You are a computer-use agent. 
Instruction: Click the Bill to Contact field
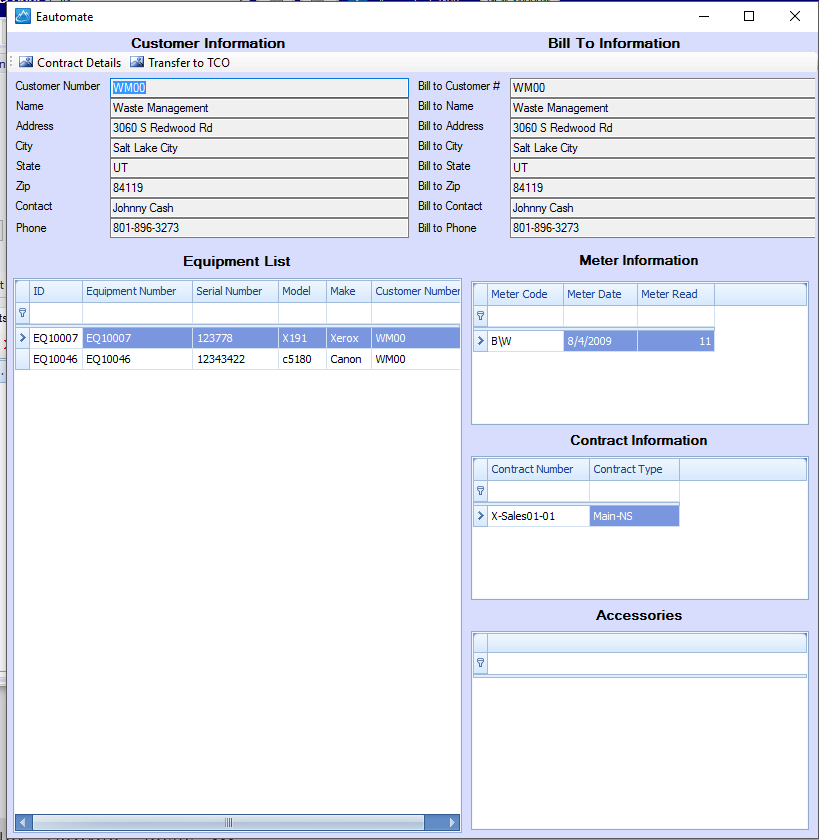tap(663, 208)
